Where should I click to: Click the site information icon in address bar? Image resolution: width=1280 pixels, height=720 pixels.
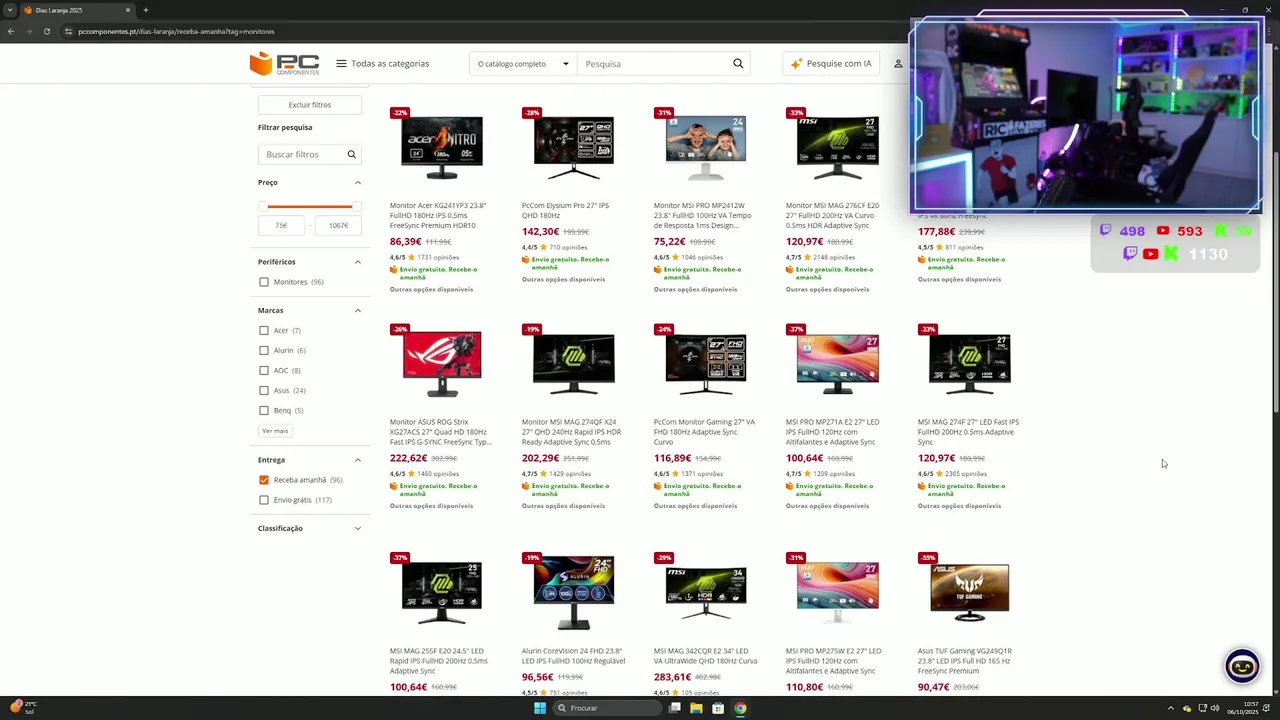coord(68,31)
